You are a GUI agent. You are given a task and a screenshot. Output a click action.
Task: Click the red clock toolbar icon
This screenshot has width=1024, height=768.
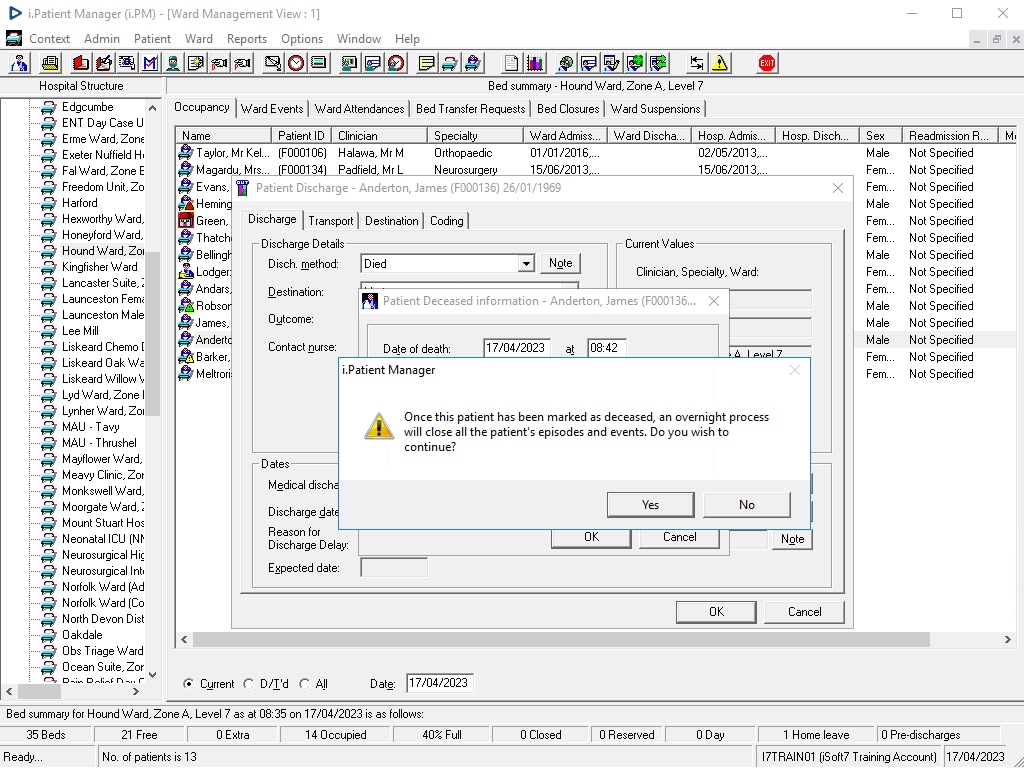(296, 63)
